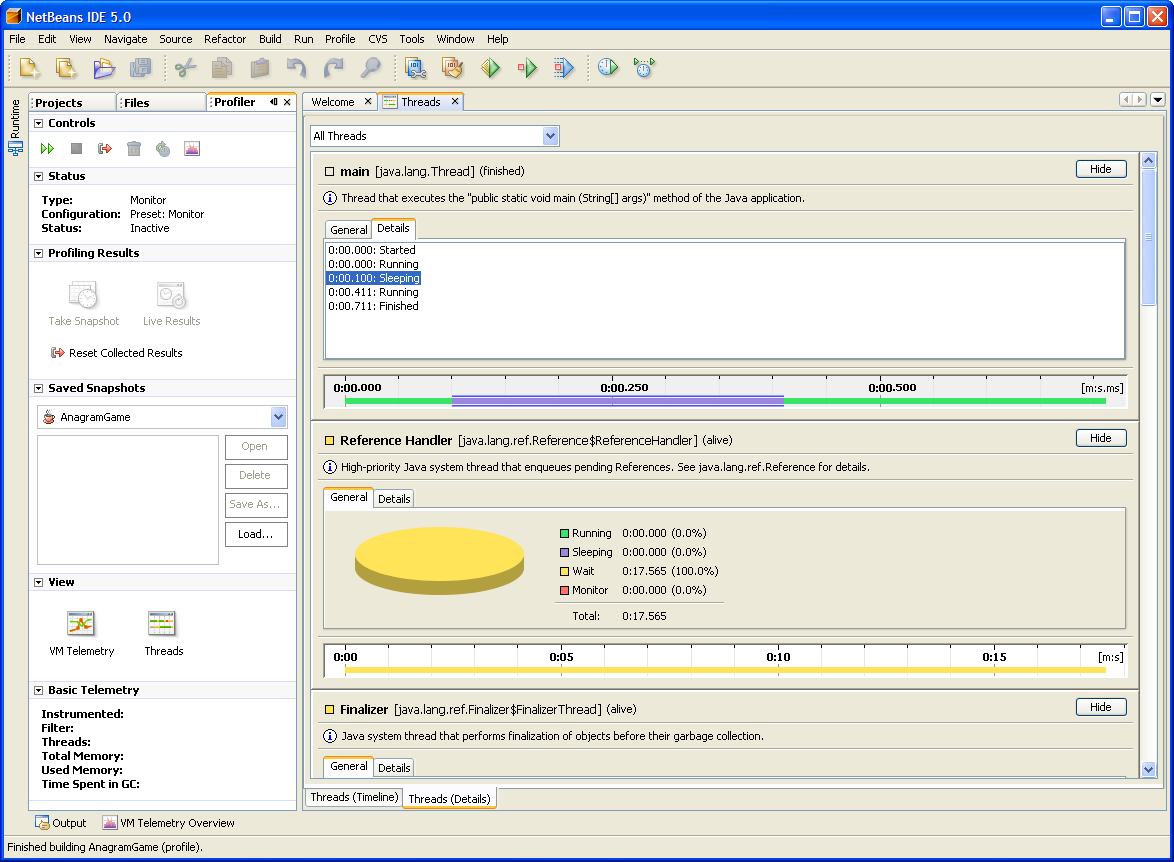Collapse the Saved Snapshots section
Screen dimensions: 1174x862
[x=38, y=388]
